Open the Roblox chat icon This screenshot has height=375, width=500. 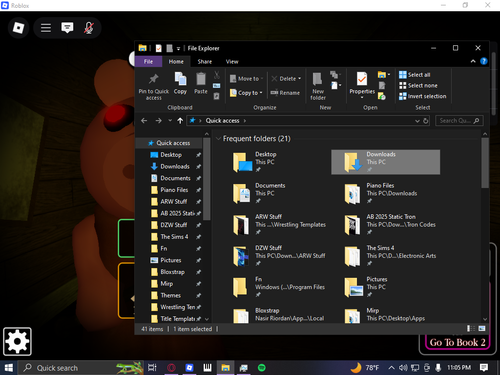tap(67, 28)
